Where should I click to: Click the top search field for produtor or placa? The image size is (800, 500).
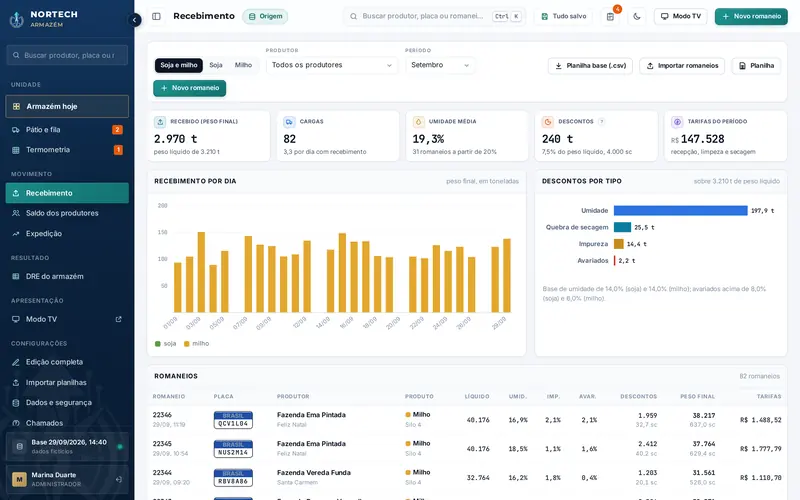[435, 16]
